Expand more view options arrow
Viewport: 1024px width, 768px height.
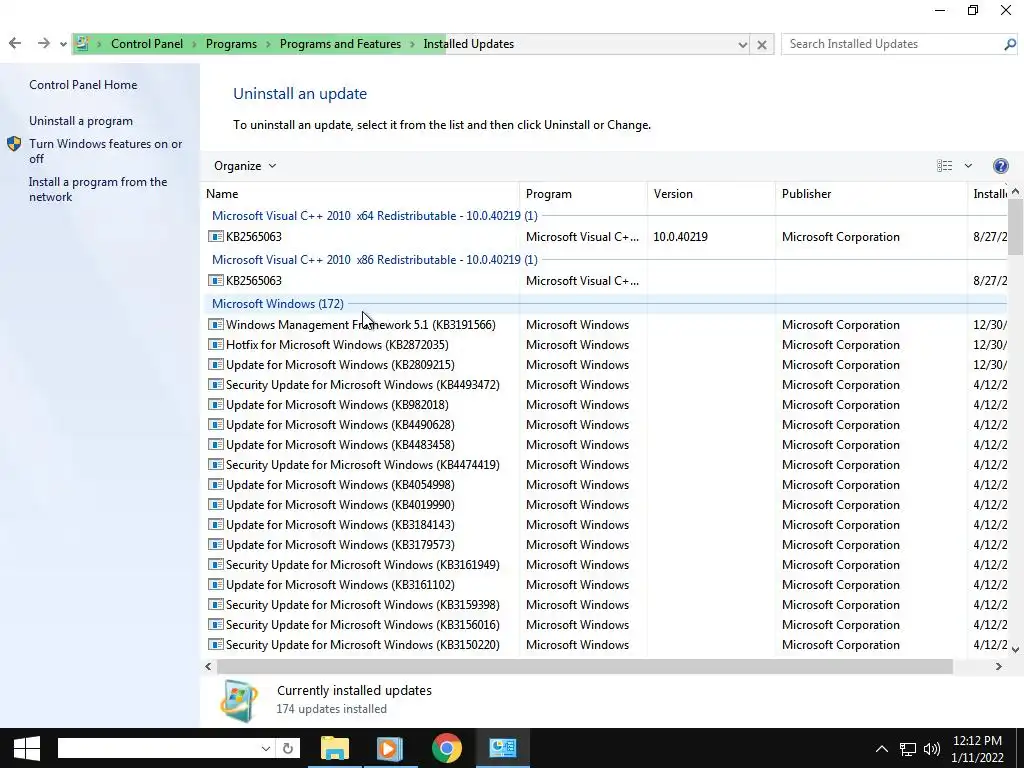click(968, 166)
